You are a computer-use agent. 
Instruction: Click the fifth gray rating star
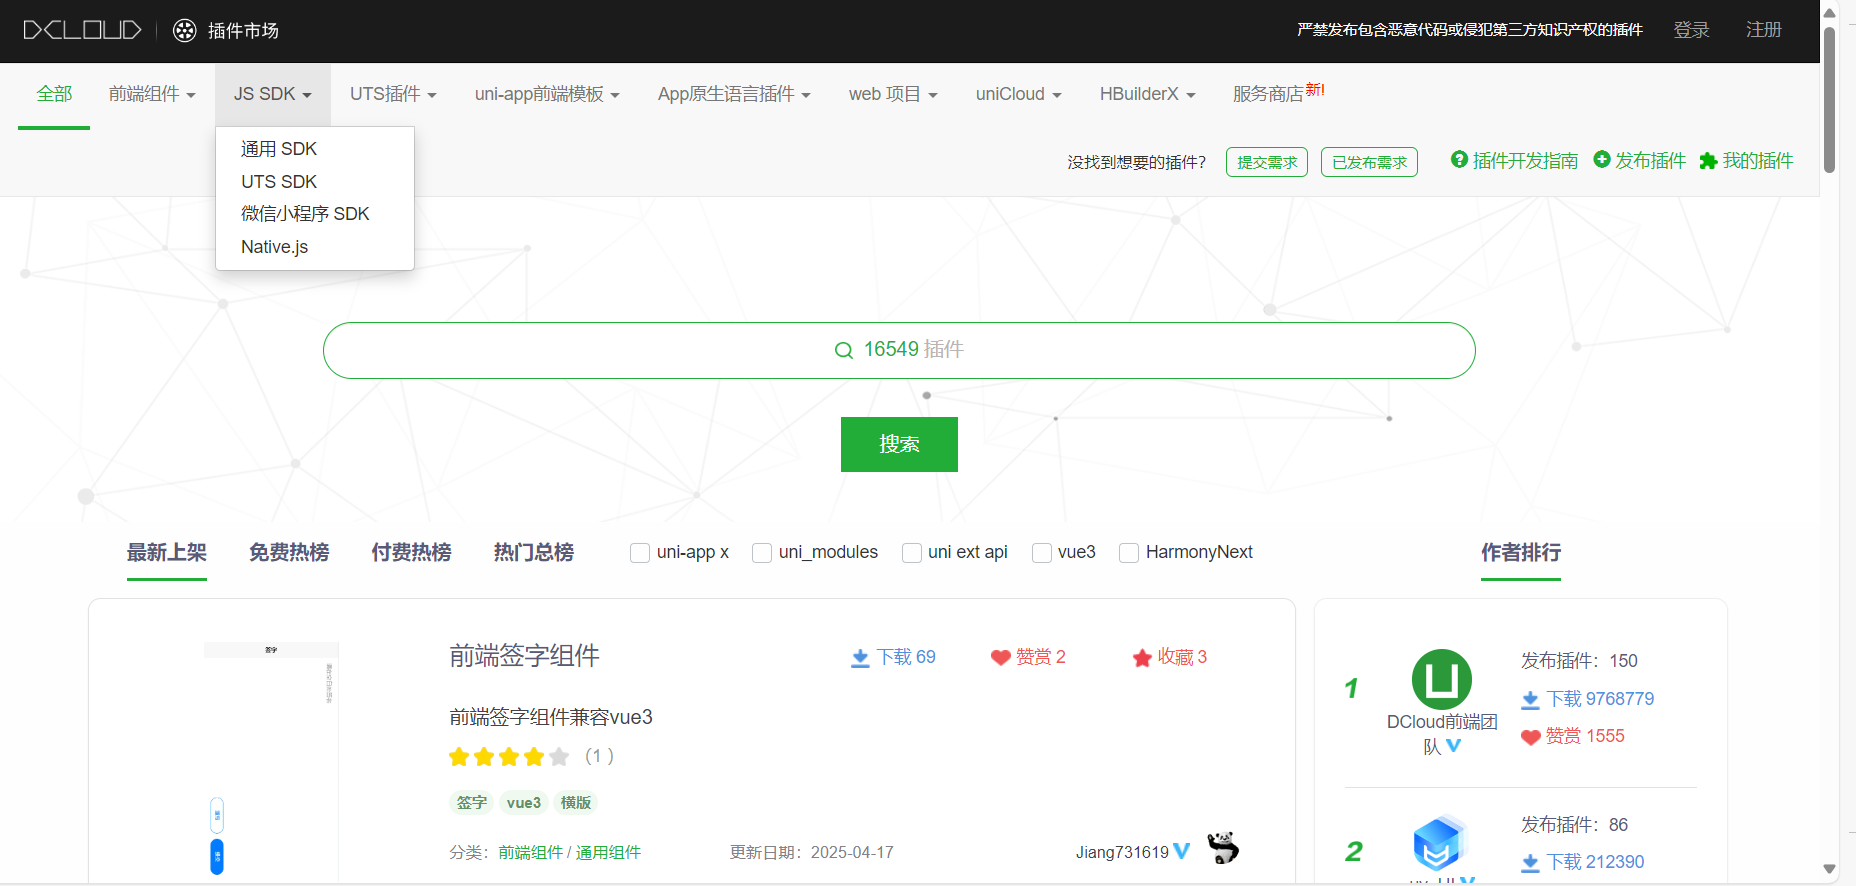(x=559, y=757)
